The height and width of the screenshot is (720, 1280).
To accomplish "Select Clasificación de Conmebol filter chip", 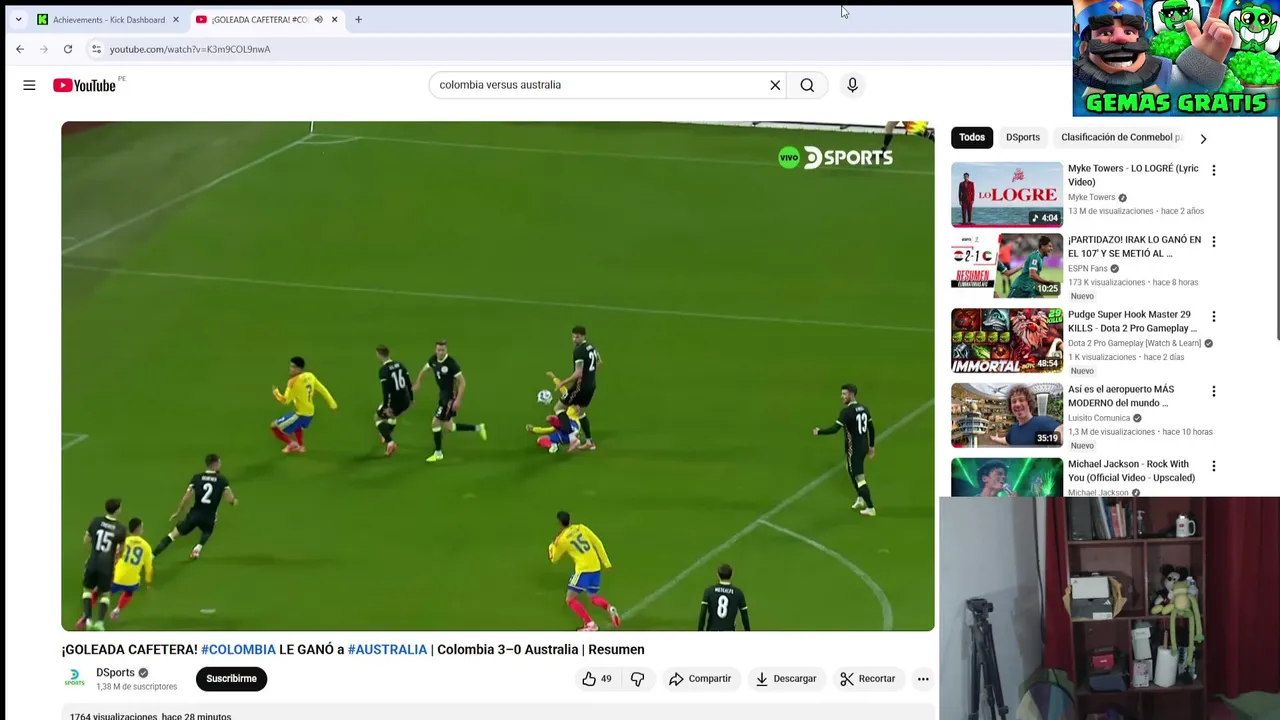I will point(1121,137).
